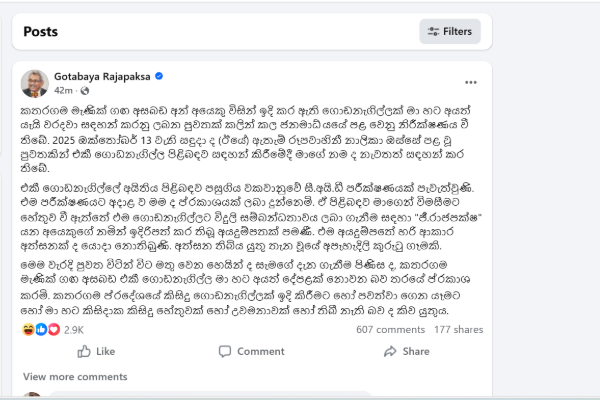Click the three-dot post options menu
This screenshot has height=400, width=600.
470,82
